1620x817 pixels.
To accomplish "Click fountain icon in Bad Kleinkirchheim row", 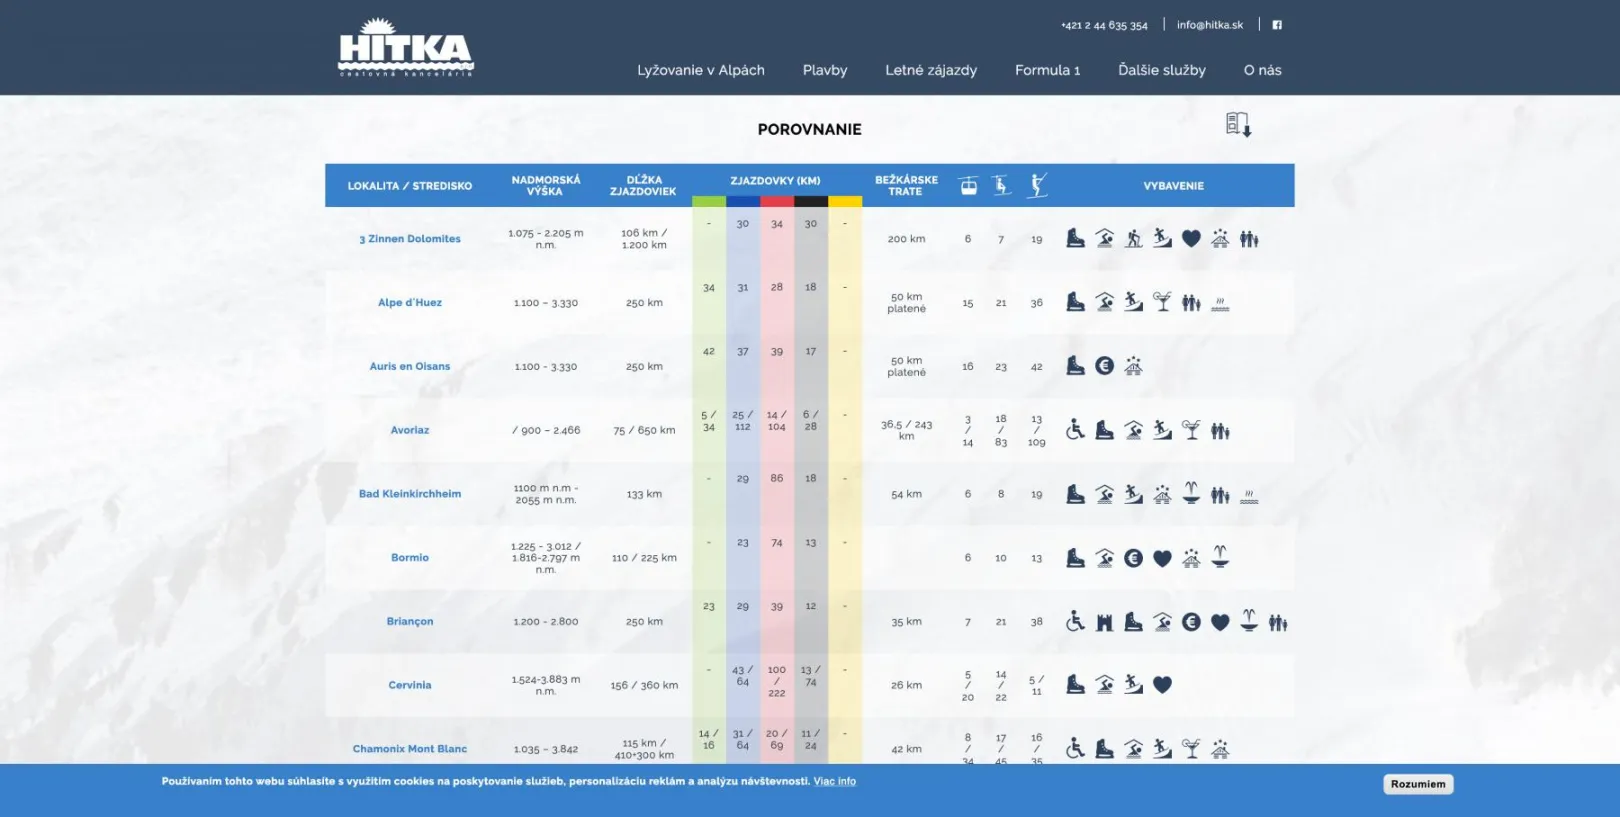I will tap(1191, 493).
